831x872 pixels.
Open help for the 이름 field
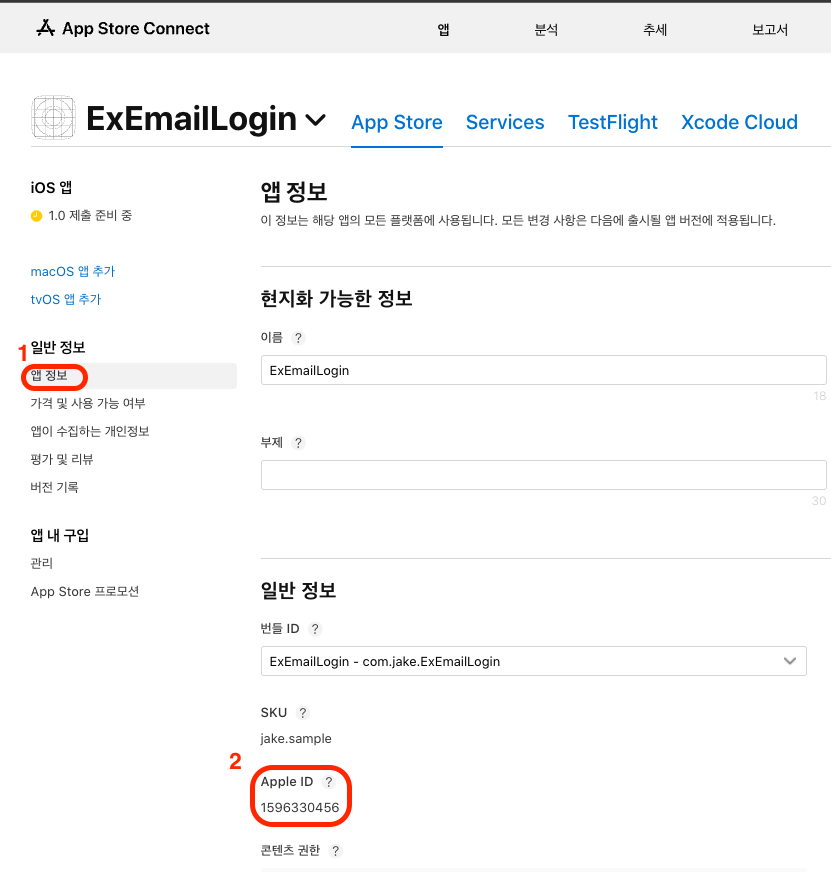(298, 338)
